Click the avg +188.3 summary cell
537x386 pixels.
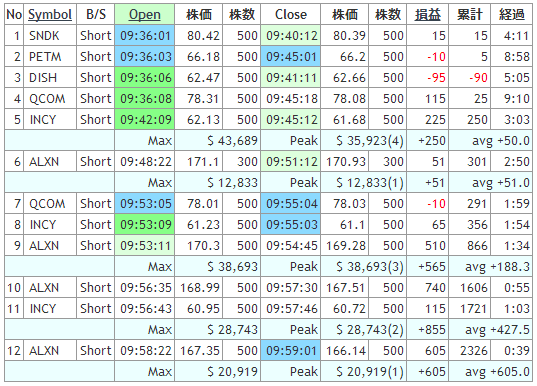(x=491, y=266)
